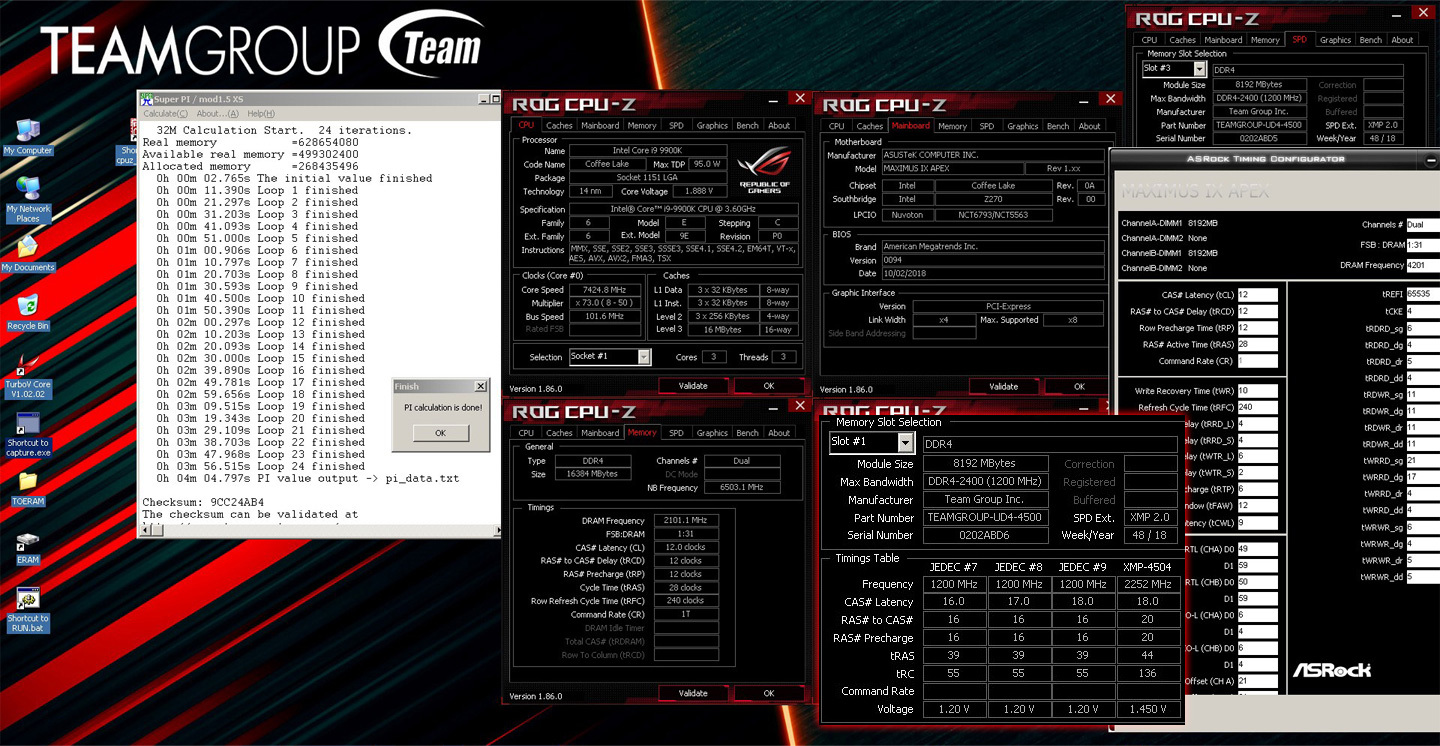Open the Help menu in Super PI
Screen dimensions: 1440x746
[261, 113]
